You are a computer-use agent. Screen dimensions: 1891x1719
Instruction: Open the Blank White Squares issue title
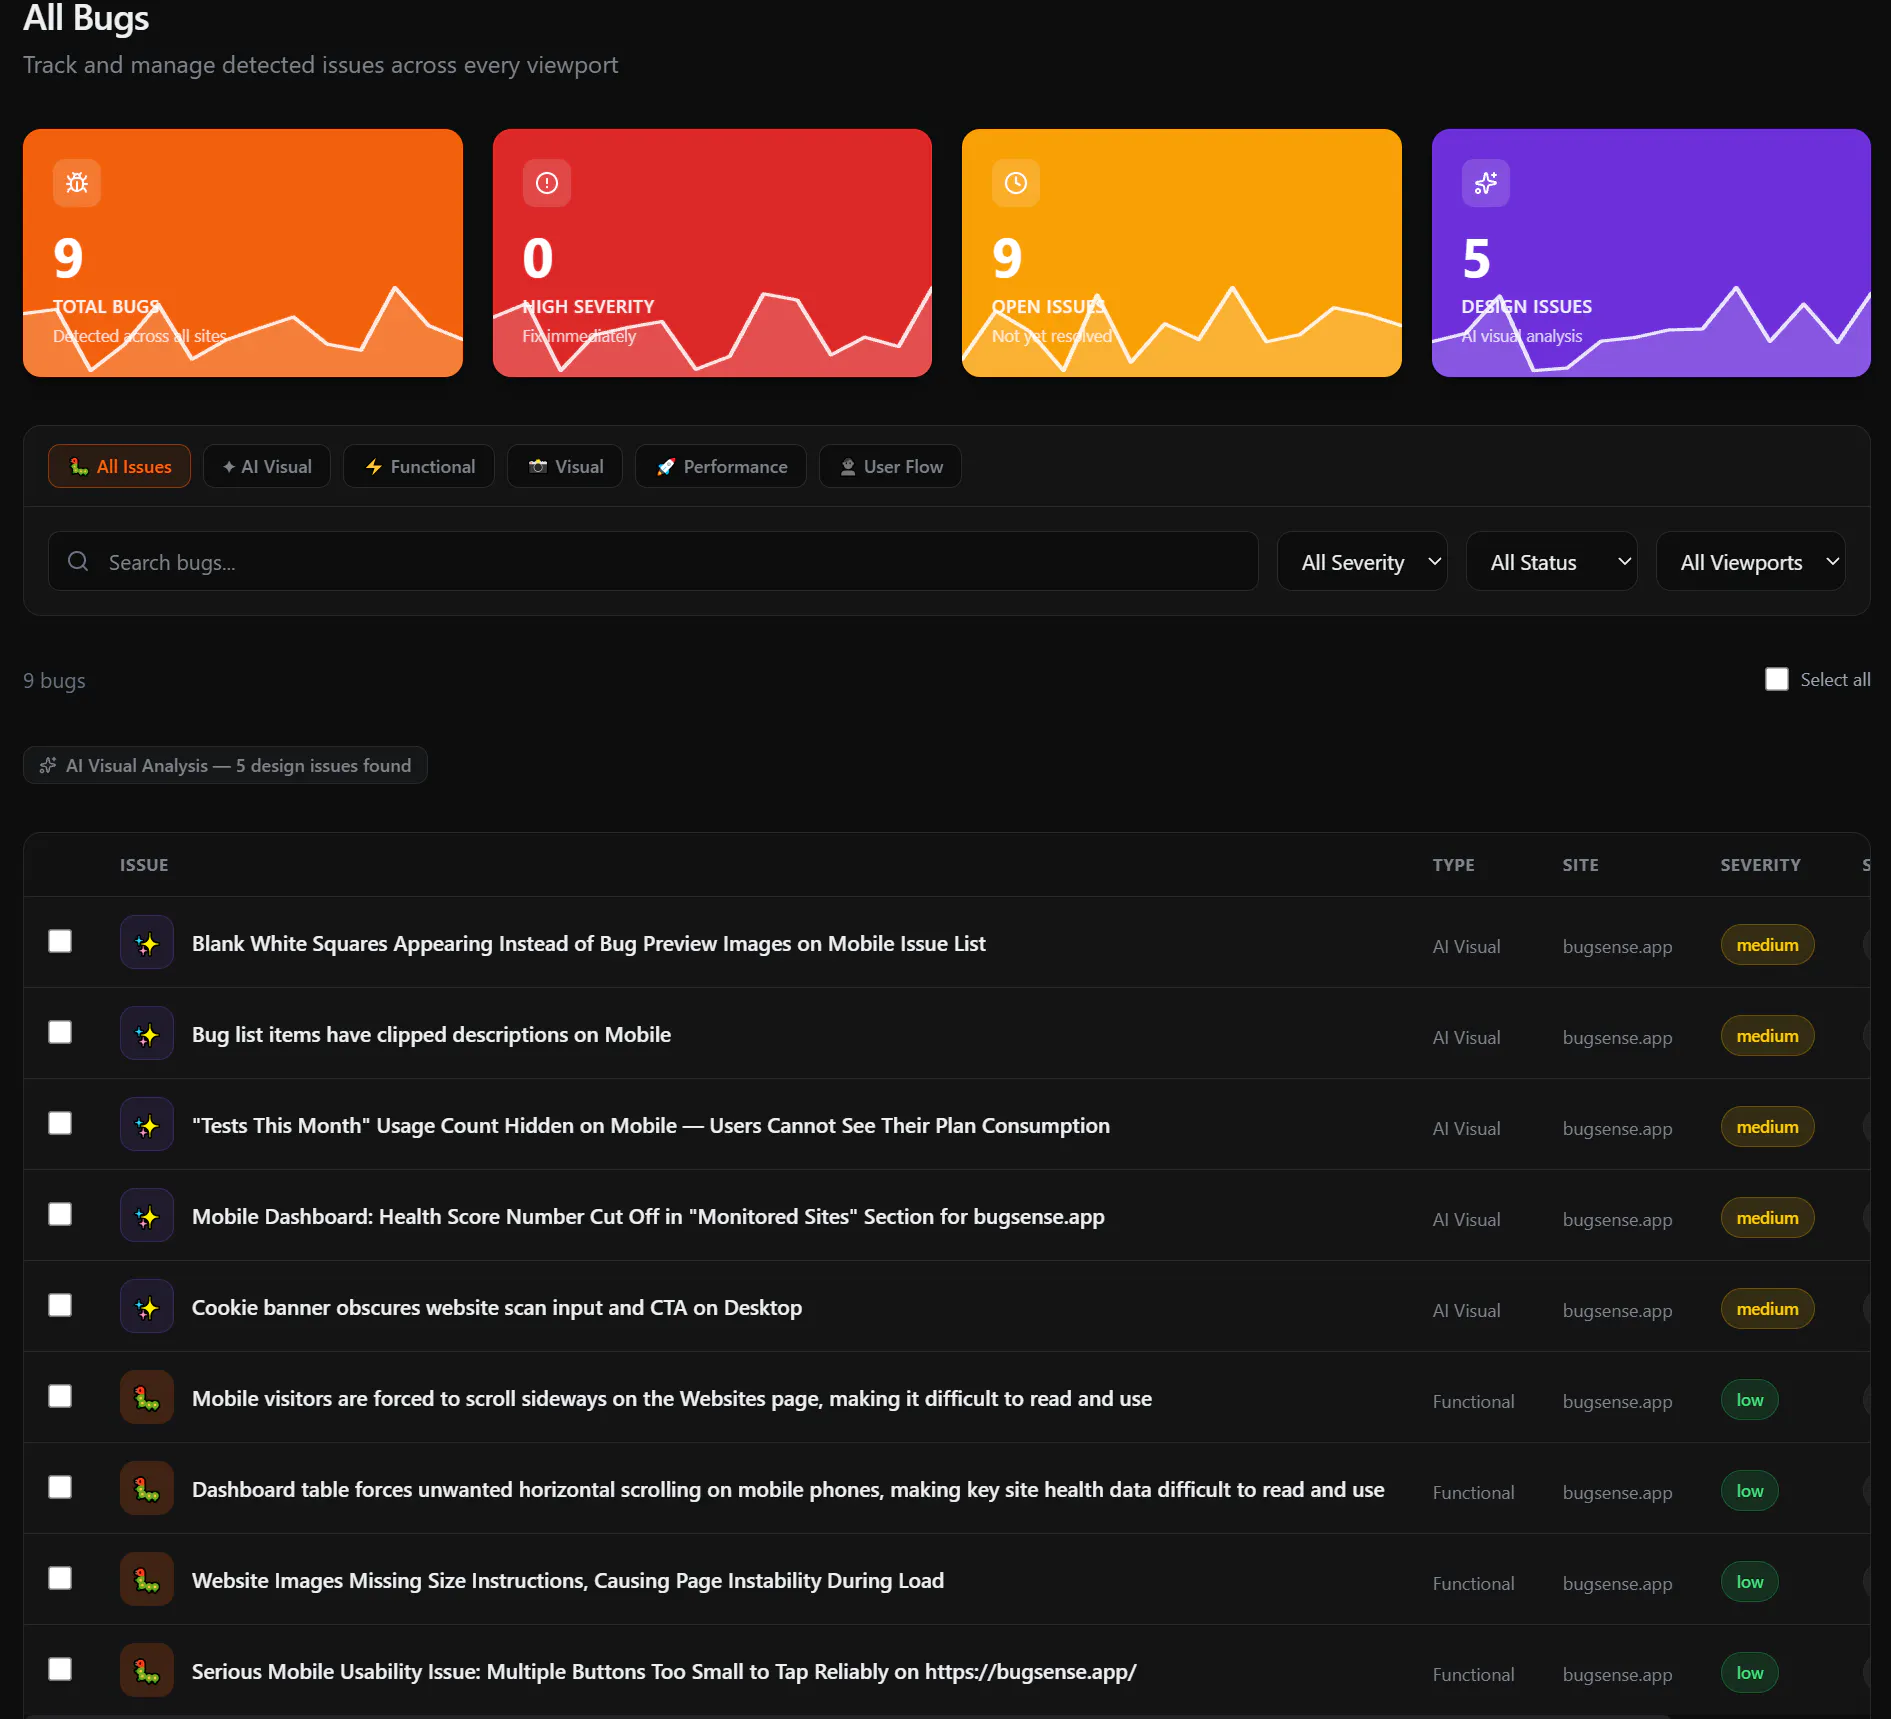(x=588, y=943)
